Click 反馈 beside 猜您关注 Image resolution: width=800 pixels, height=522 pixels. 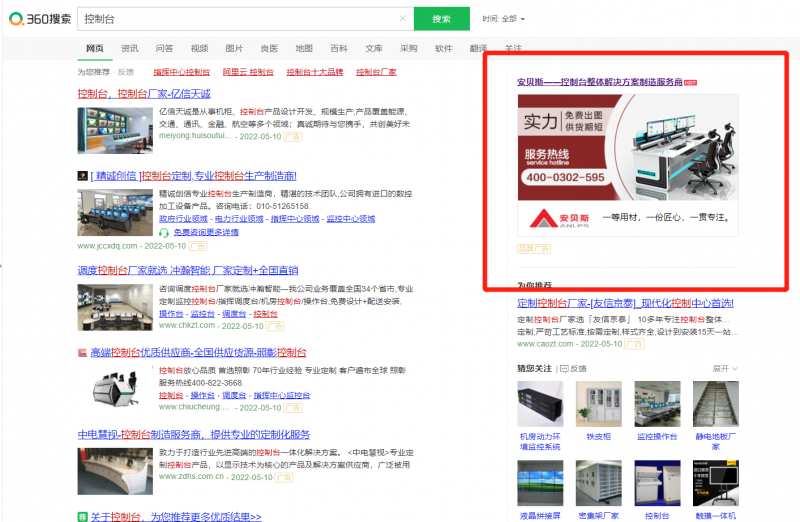click(573, 368)
